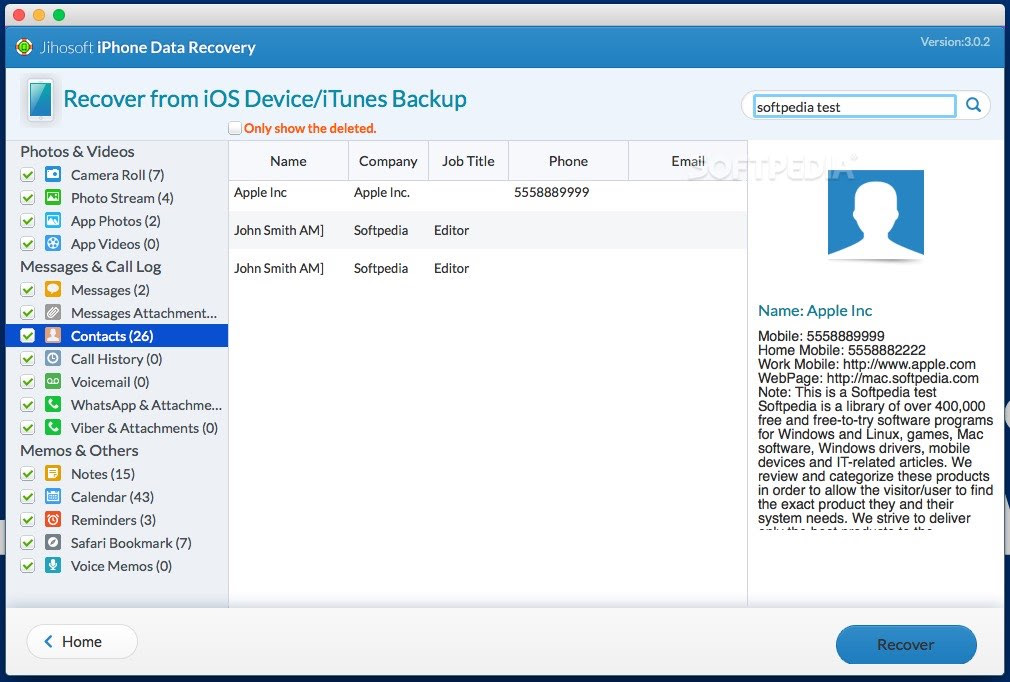Uncheck the Safari Bookmark checkbox
This screenshot has width=1010, height=682.
[28, 543]
